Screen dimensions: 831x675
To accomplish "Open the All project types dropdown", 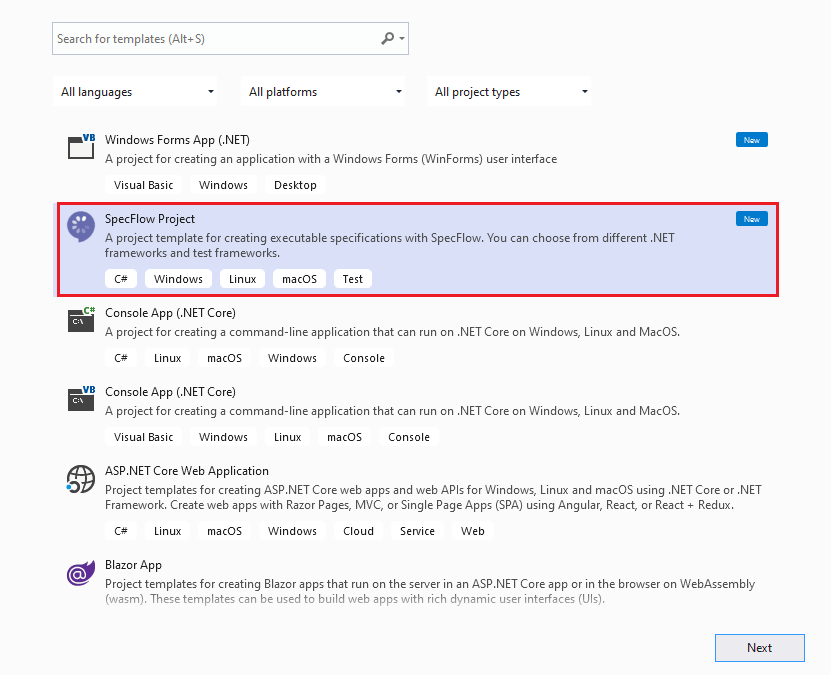I will click(x=509, y=92).
